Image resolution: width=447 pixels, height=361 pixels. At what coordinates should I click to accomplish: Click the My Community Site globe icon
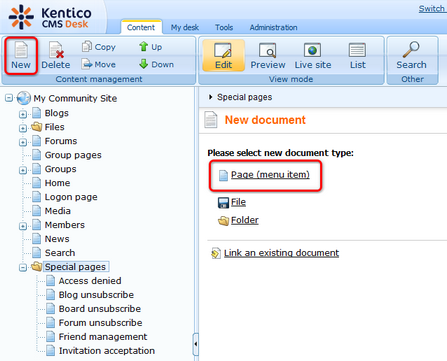point(24,98)
